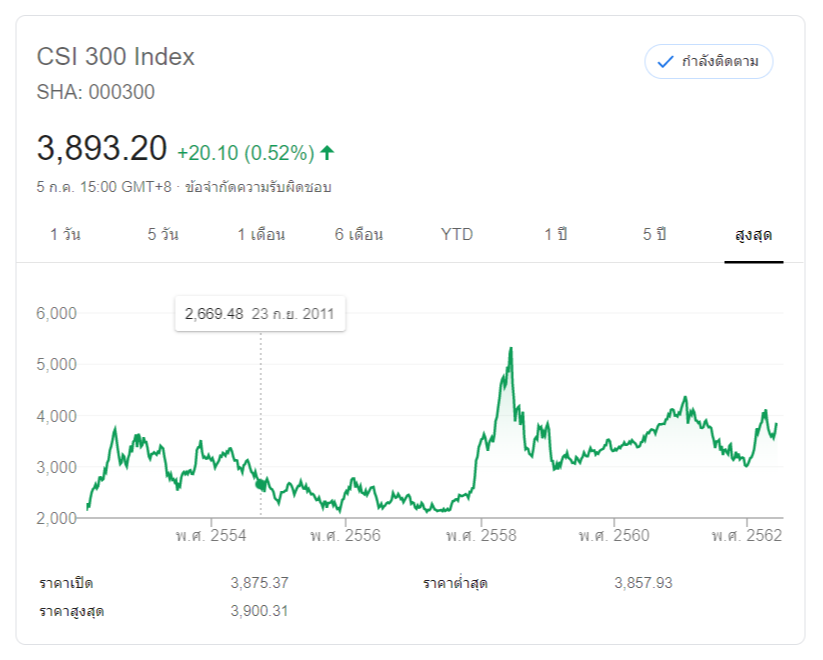Switch to the 1 ปี tab
The image size is (823, 660).
pyautogui.click(x=556, y=235)
